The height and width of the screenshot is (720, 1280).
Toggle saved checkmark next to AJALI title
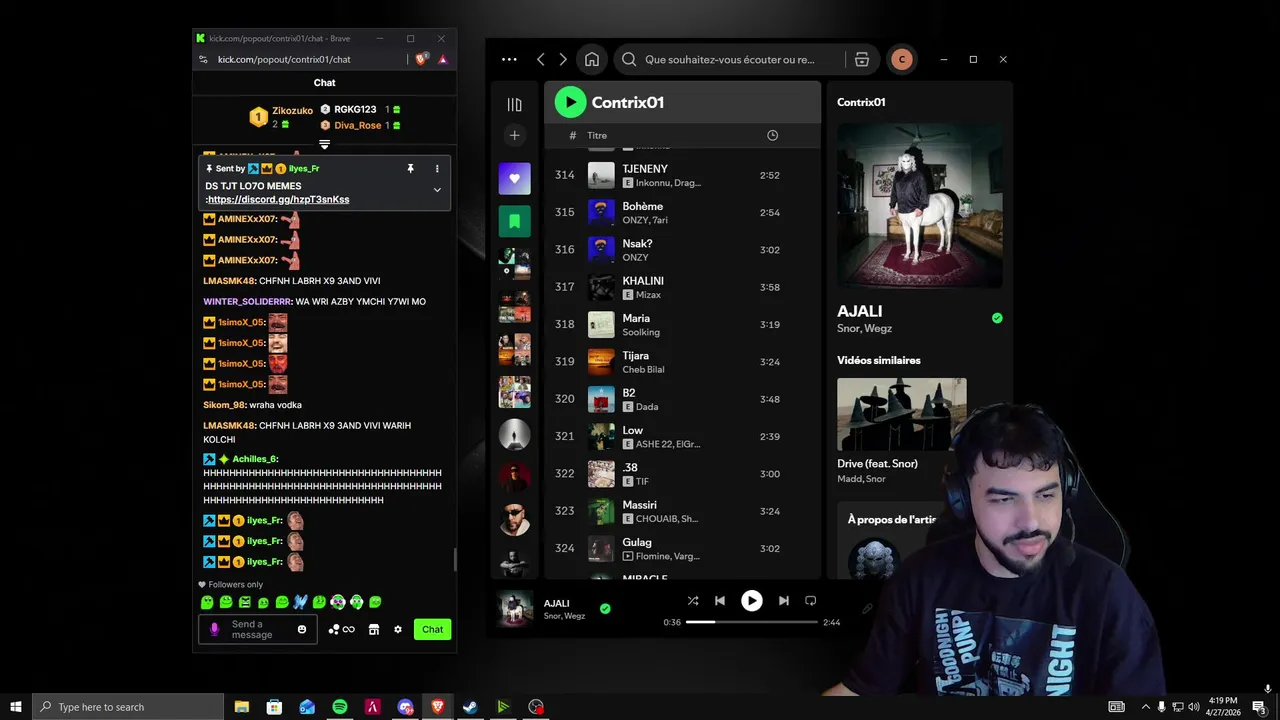(997, 318)
